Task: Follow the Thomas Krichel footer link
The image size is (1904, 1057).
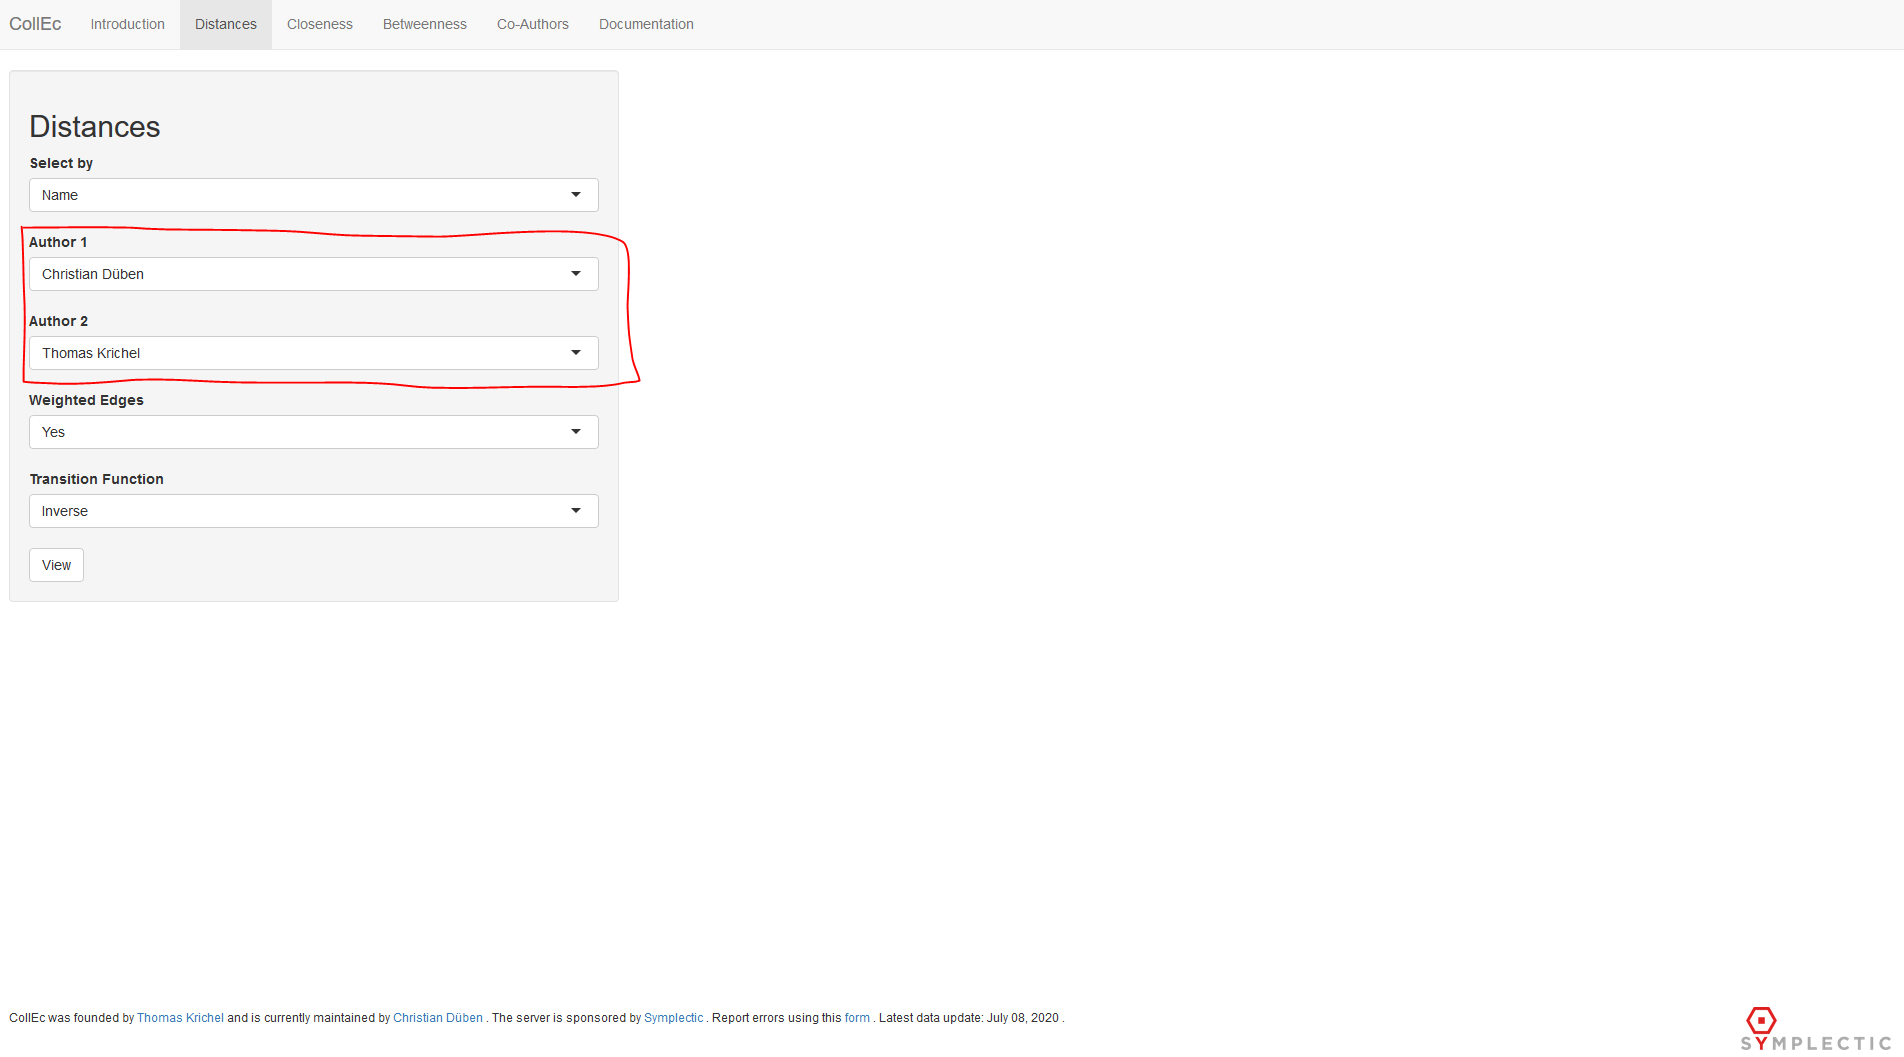Action: (x=180, y=1018)
